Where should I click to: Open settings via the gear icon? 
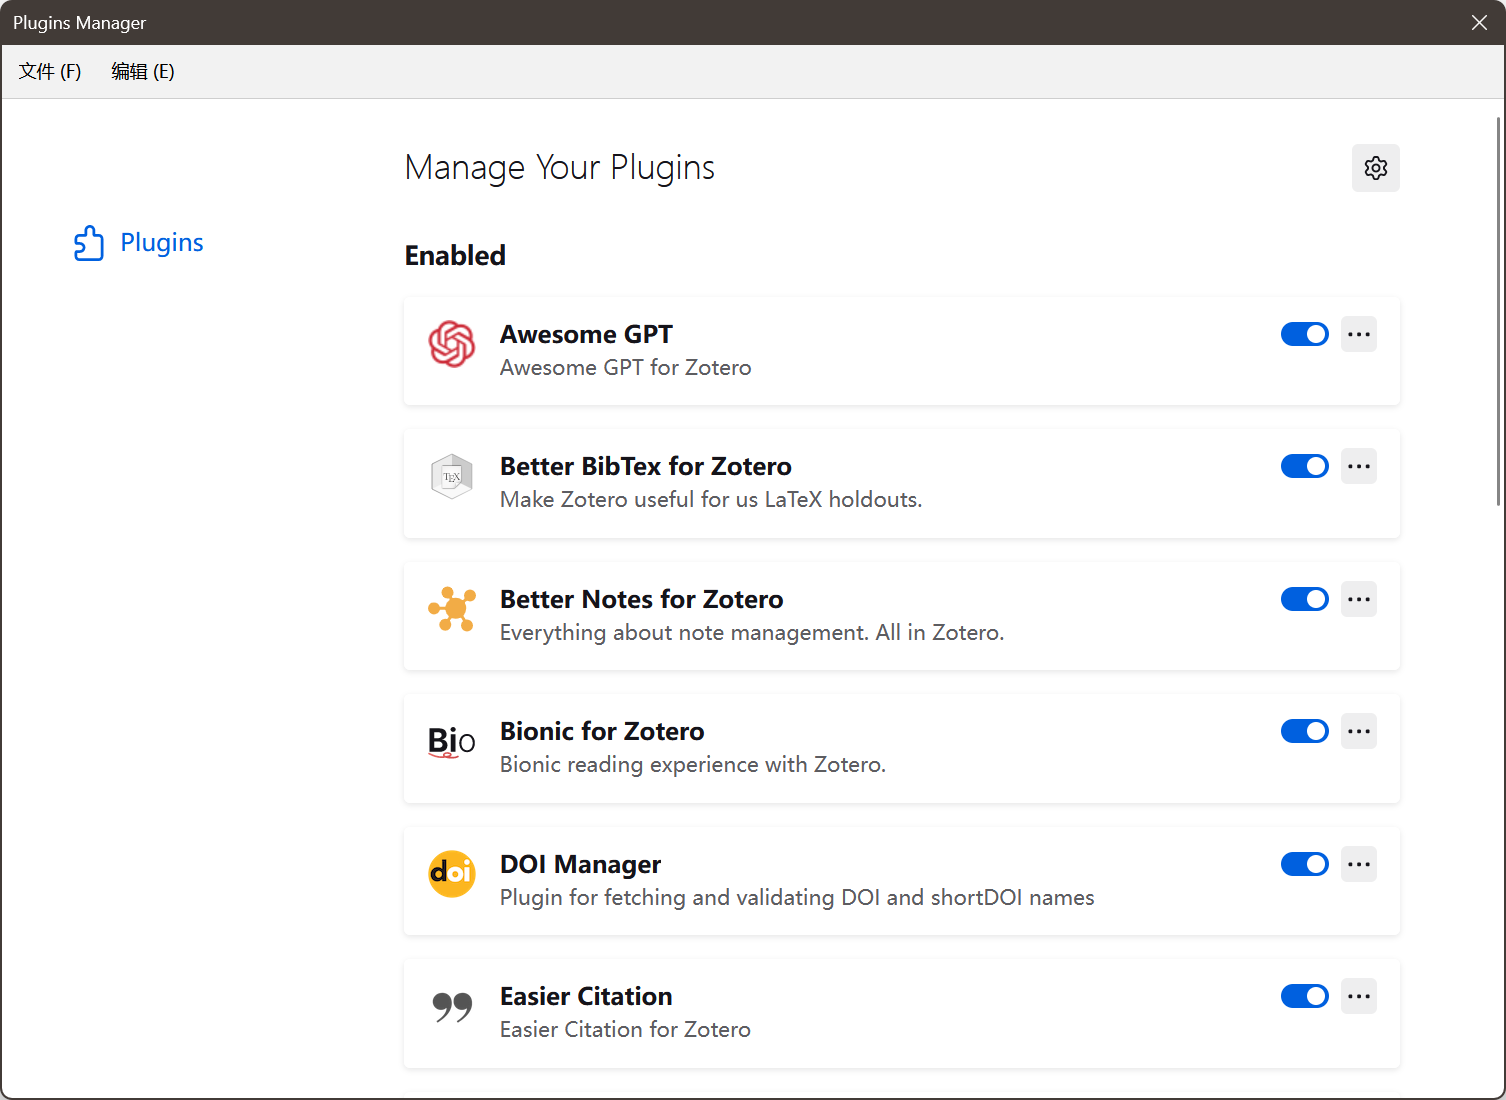[1375, 168]
